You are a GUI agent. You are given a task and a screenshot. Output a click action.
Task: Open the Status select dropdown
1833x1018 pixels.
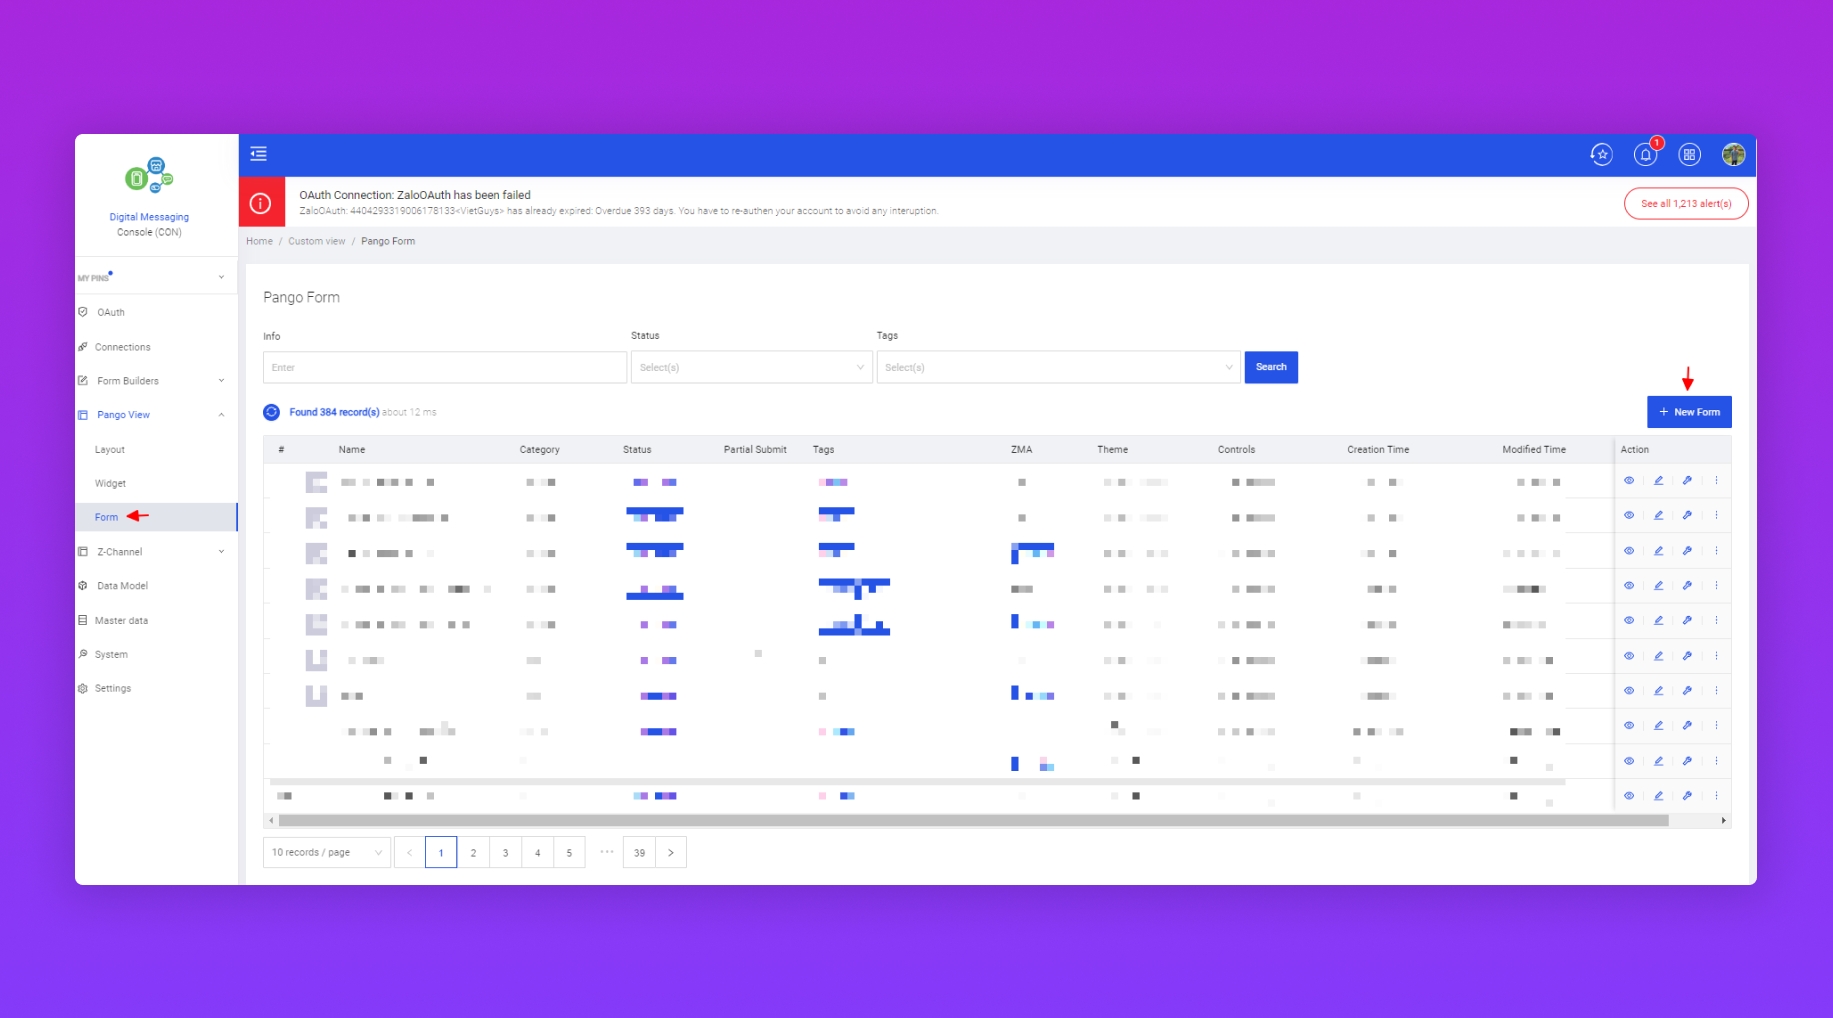click(751, 367)
